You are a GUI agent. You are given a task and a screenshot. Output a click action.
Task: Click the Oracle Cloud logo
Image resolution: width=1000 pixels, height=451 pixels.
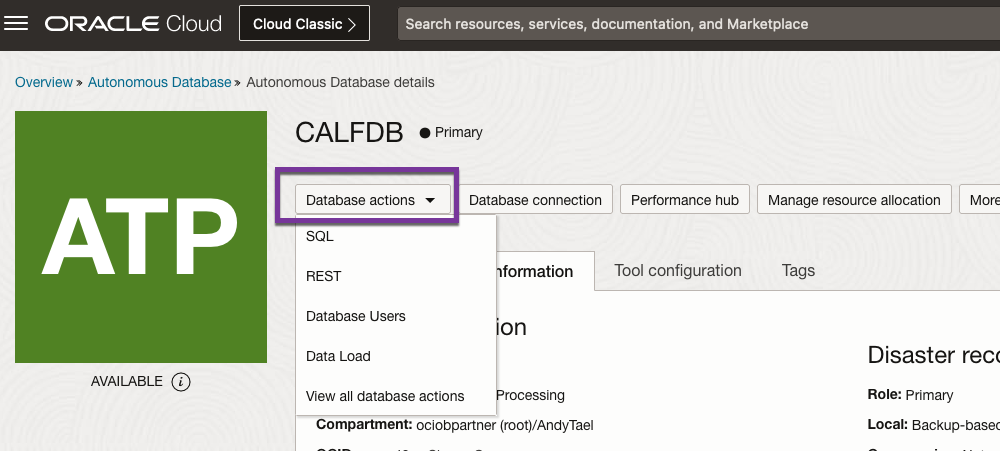coord(133,24)
